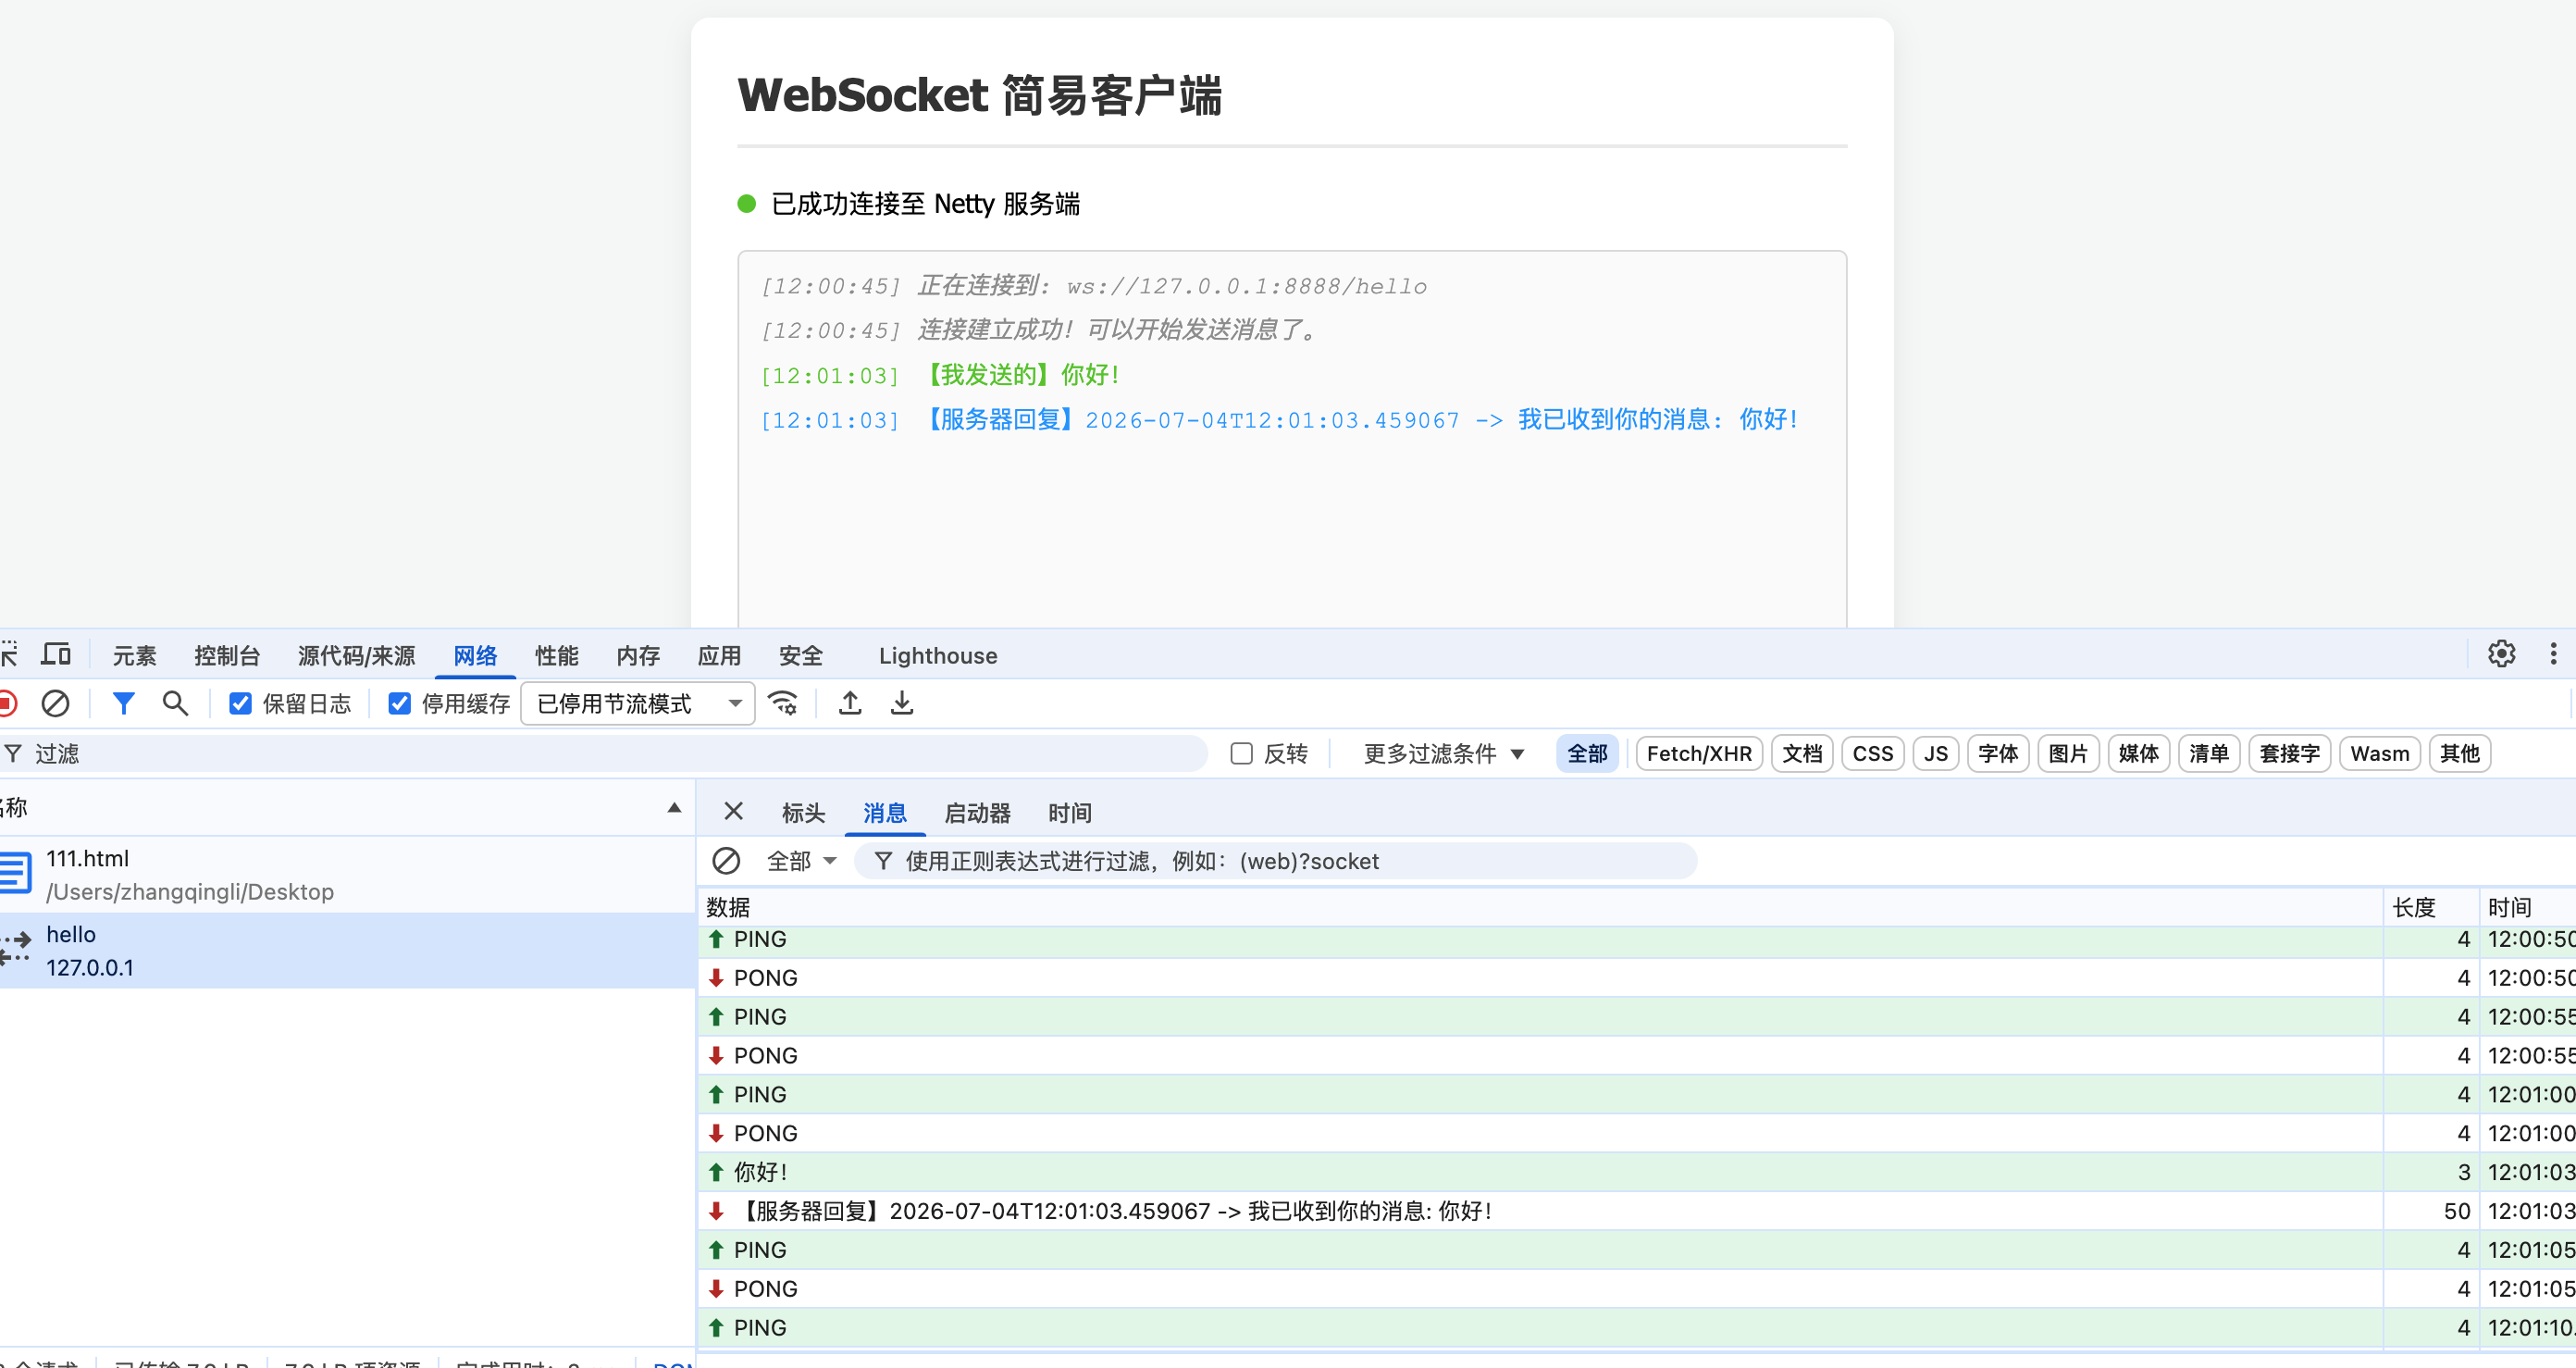Open the 内存 panel tab
The height and width of the screenshot is (1368, 2576).
638,655
